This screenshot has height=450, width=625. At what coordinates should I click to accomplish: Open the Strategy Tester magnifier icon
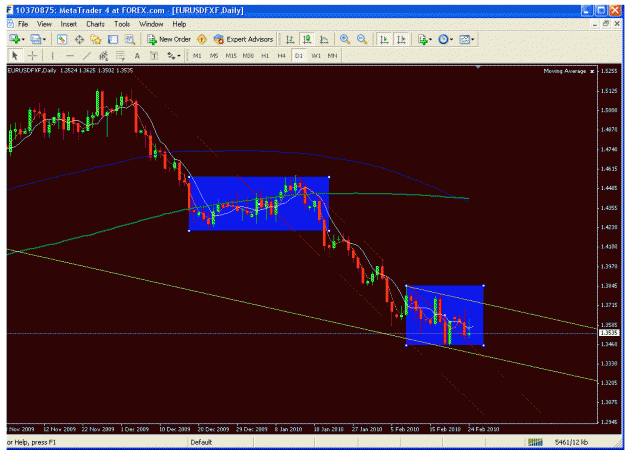tap(130, 39)
